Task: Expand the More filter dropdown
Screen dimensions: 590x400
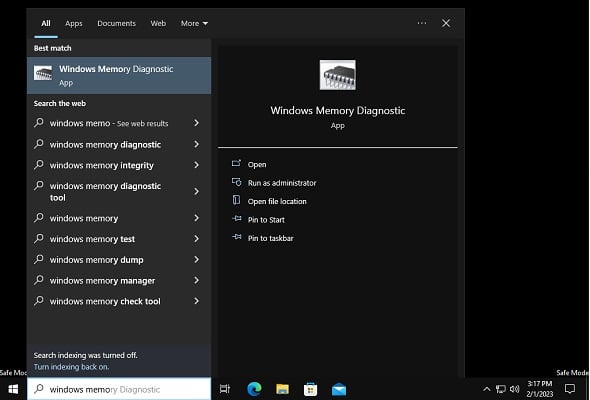Action: pyautogui.click(x=194, y=23)
